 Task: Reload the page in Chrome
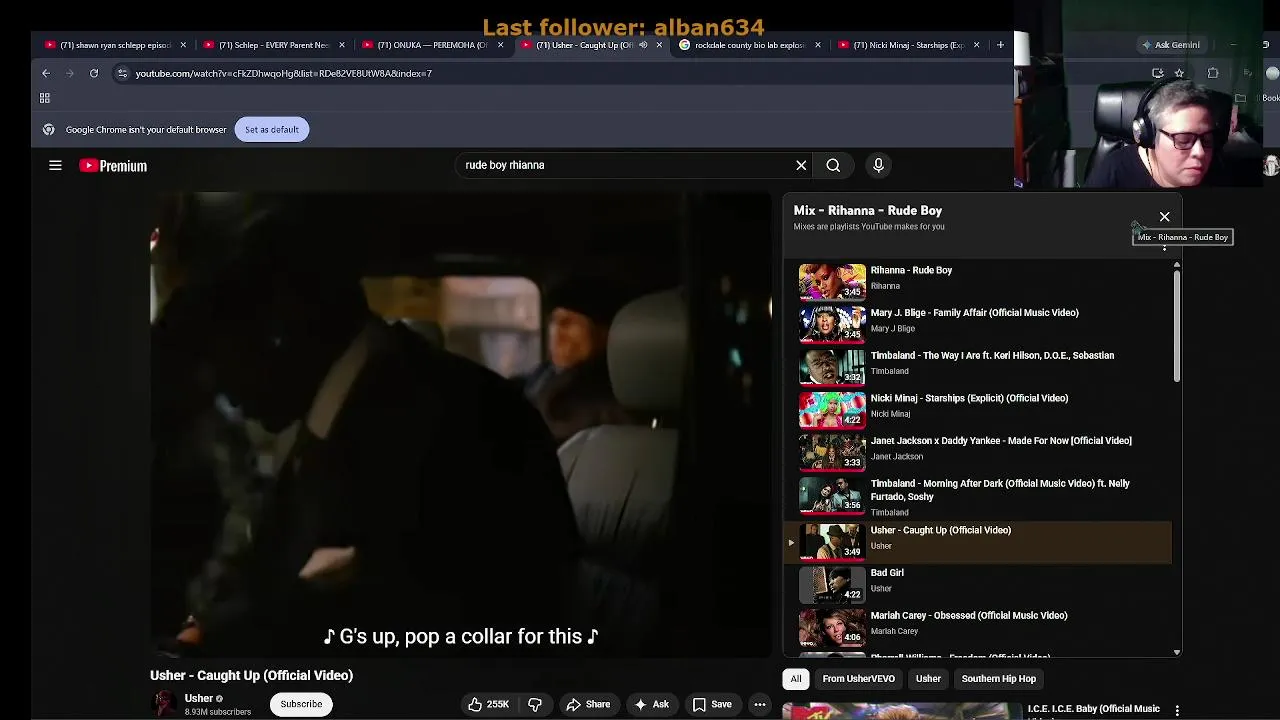(94, 73)
